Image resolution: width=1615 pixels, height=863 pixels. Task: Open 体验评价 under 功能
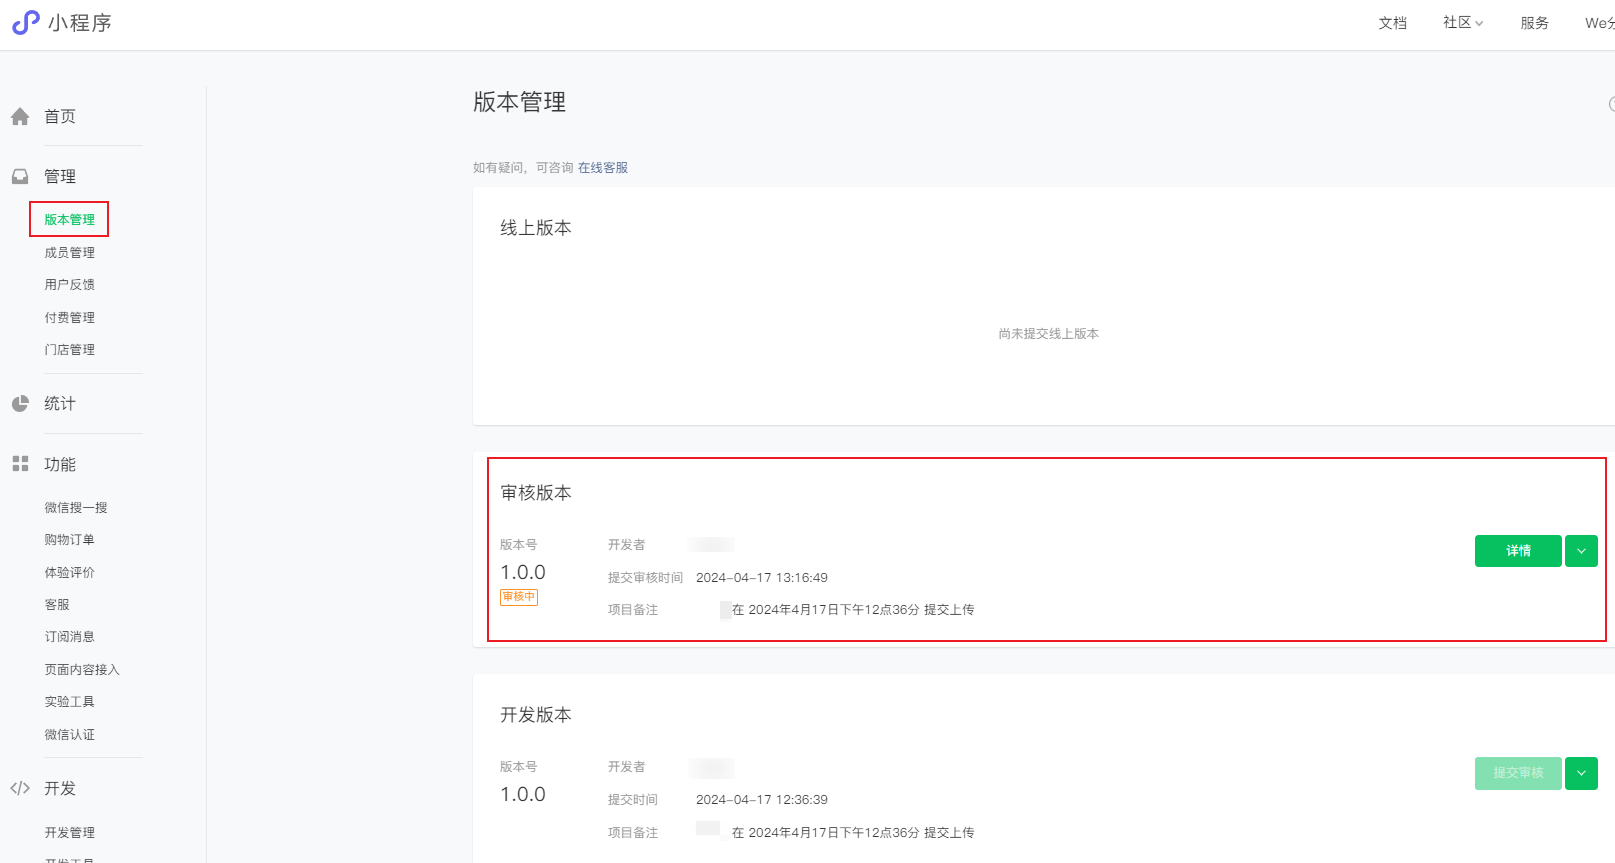tap(69, 573)
